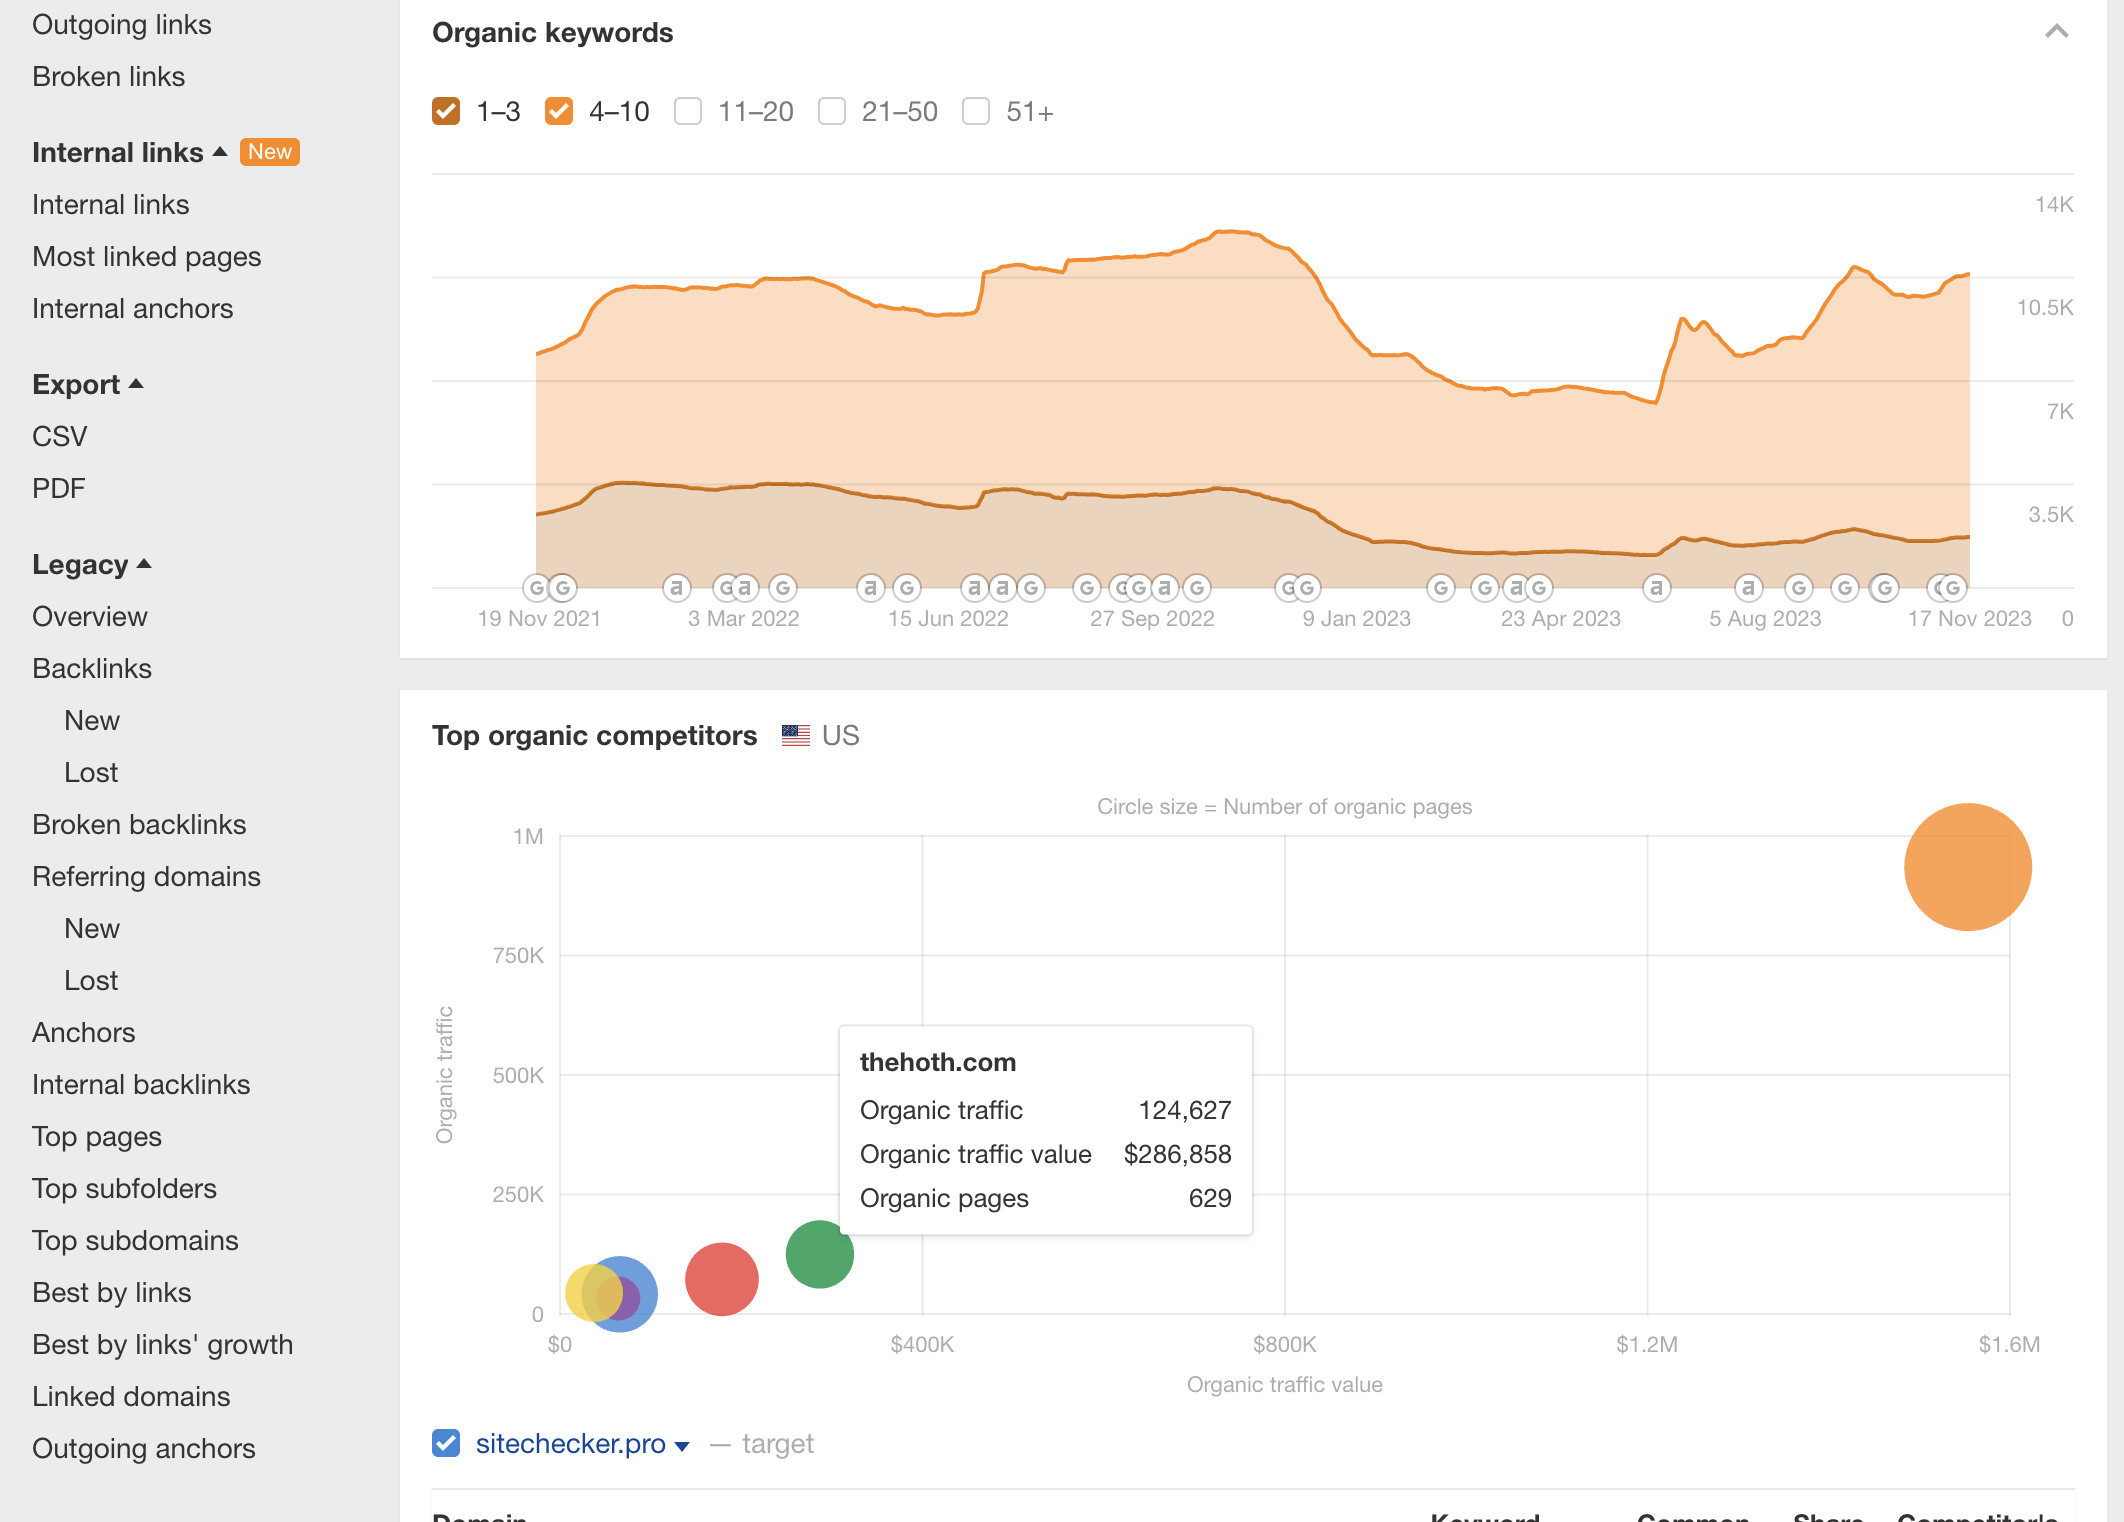
Task: Click the red competitor bubble
Action: pos(721,1279)
